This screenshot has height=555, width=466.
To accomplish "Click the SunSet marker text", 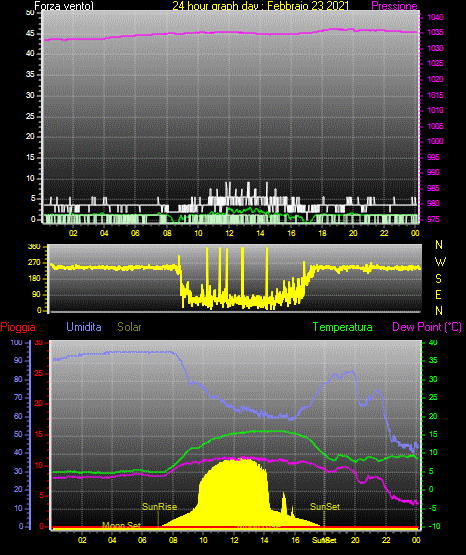I will [325, 507].
